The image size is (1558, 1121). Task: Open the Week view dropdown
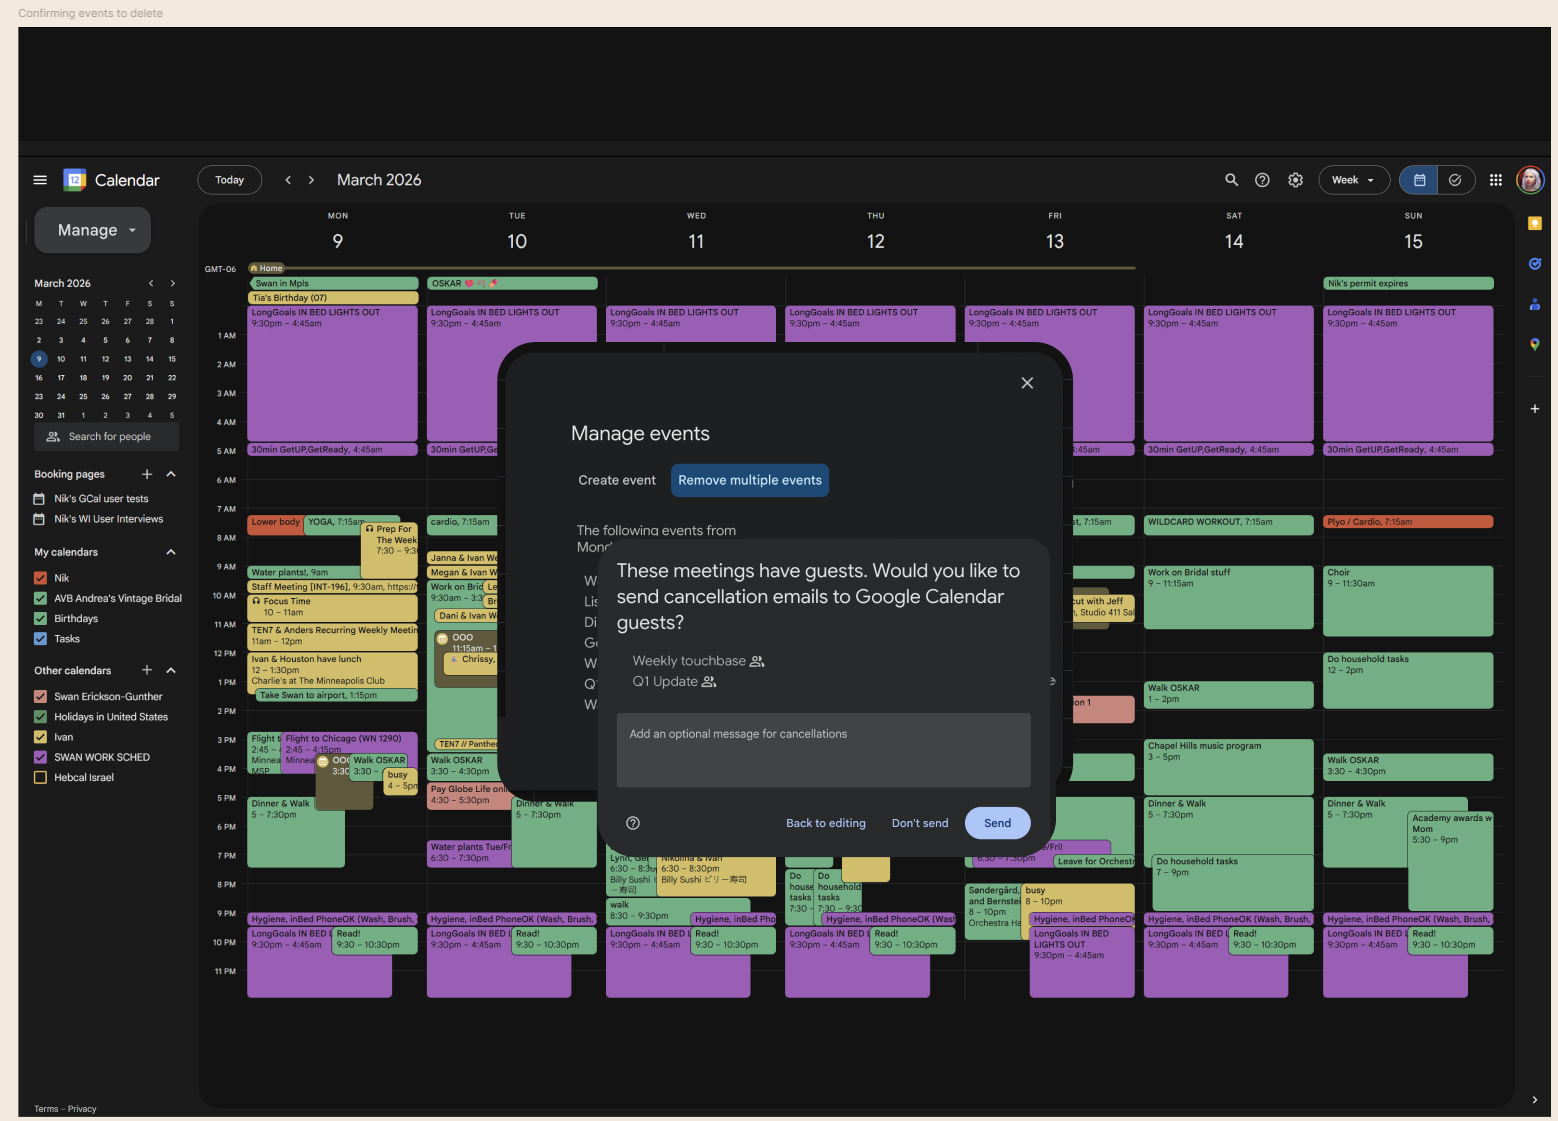(x=1354, y=180)
